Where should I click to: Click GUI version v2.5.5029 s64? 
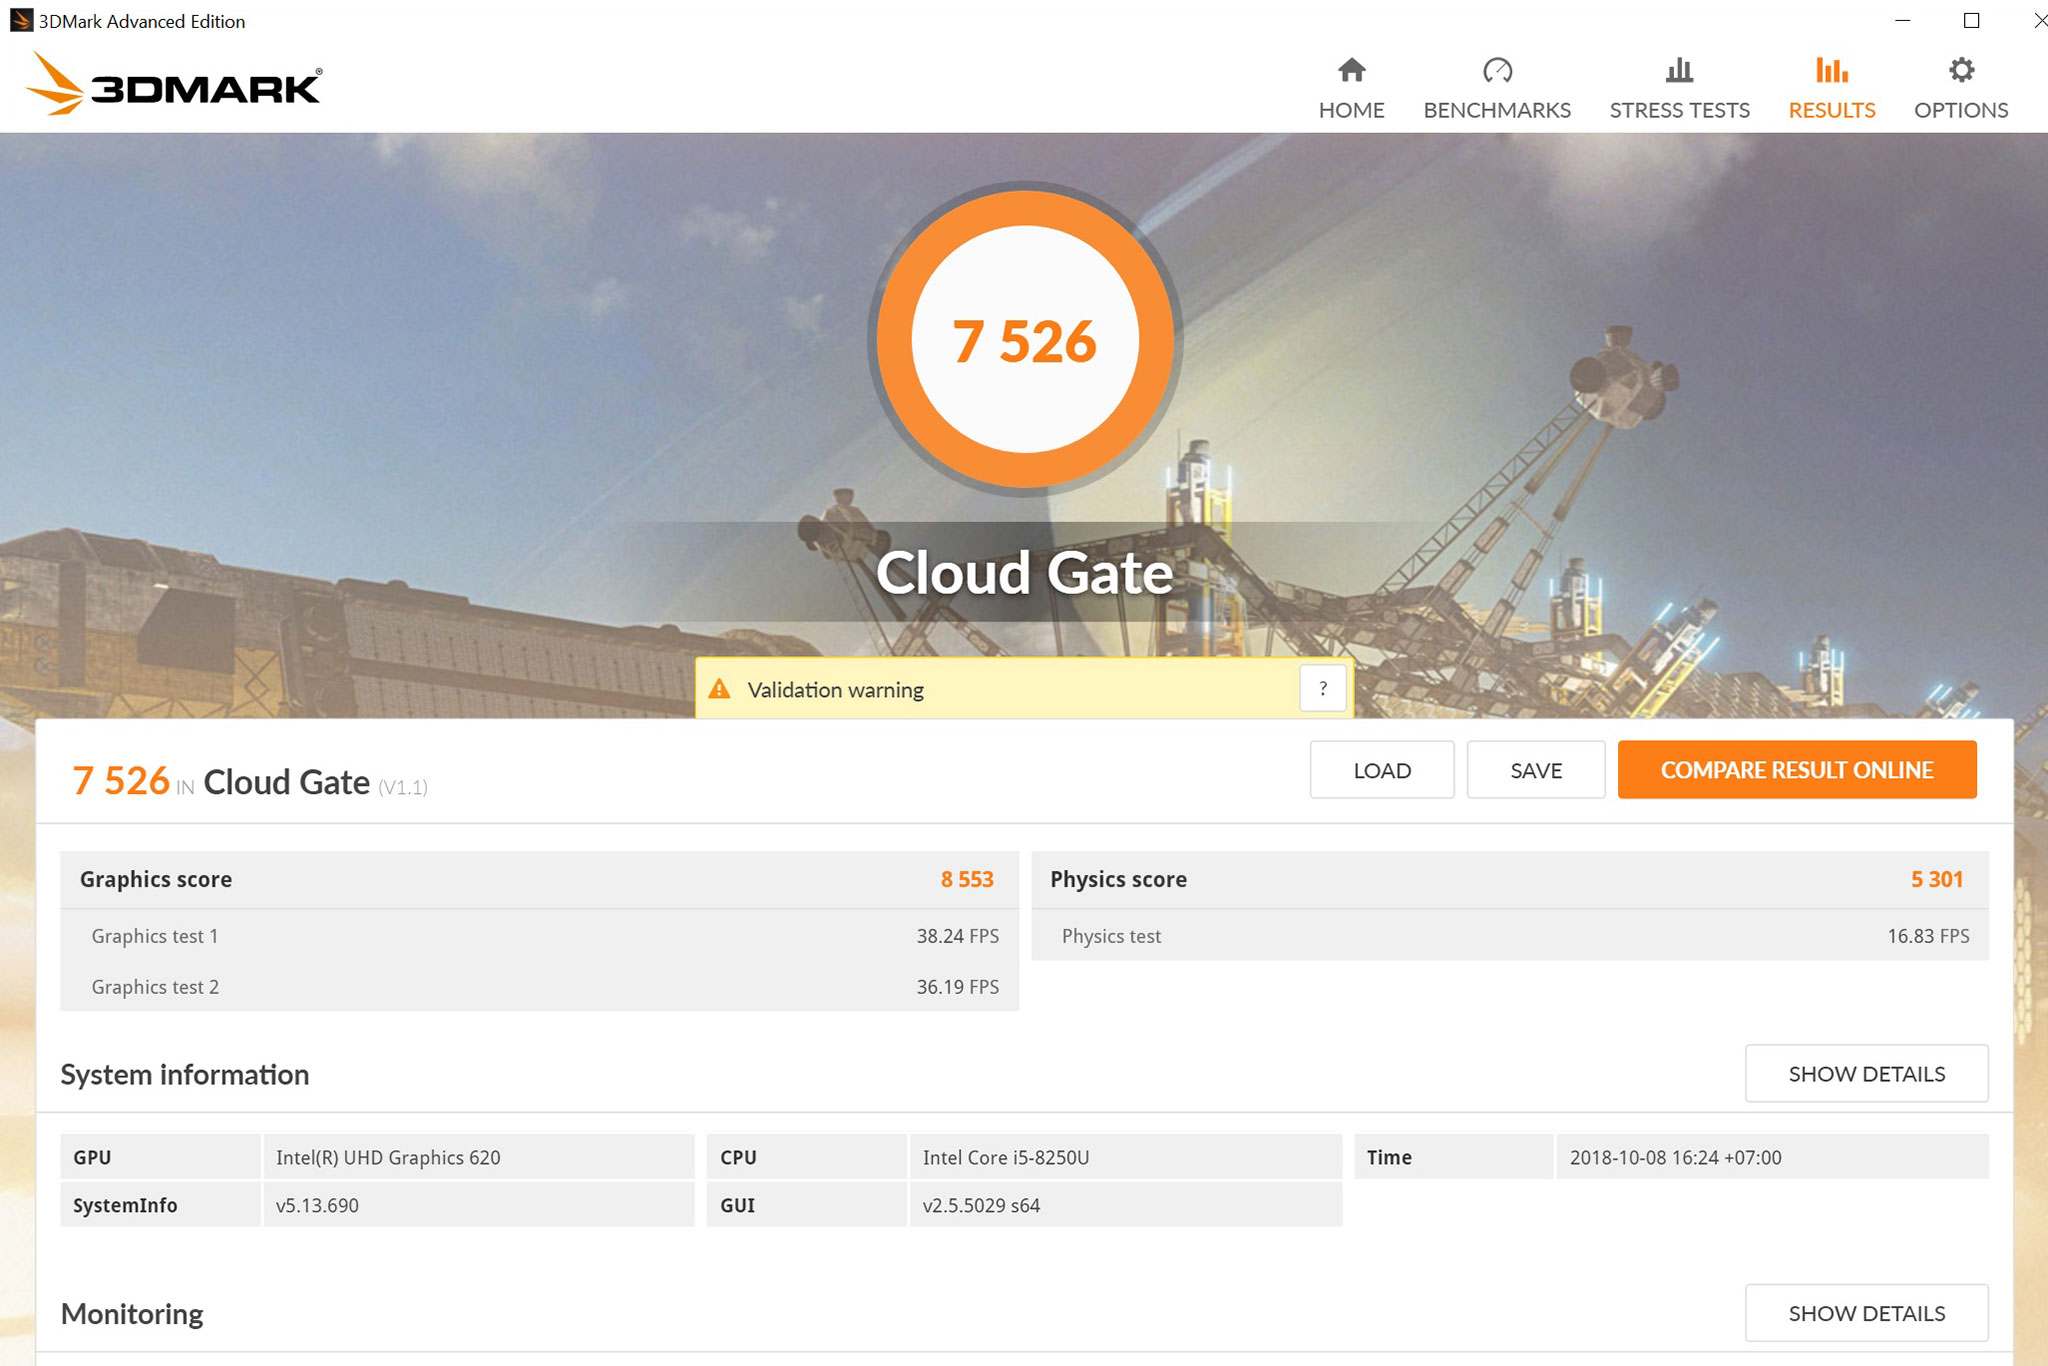coord(981,1205)
